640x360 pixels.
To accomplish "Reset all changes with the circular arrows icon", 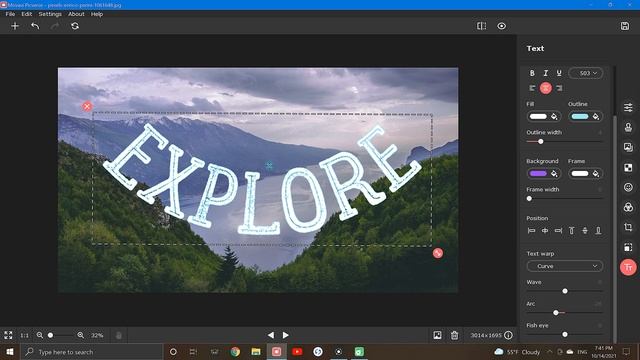I will click(x=75, y=26).
